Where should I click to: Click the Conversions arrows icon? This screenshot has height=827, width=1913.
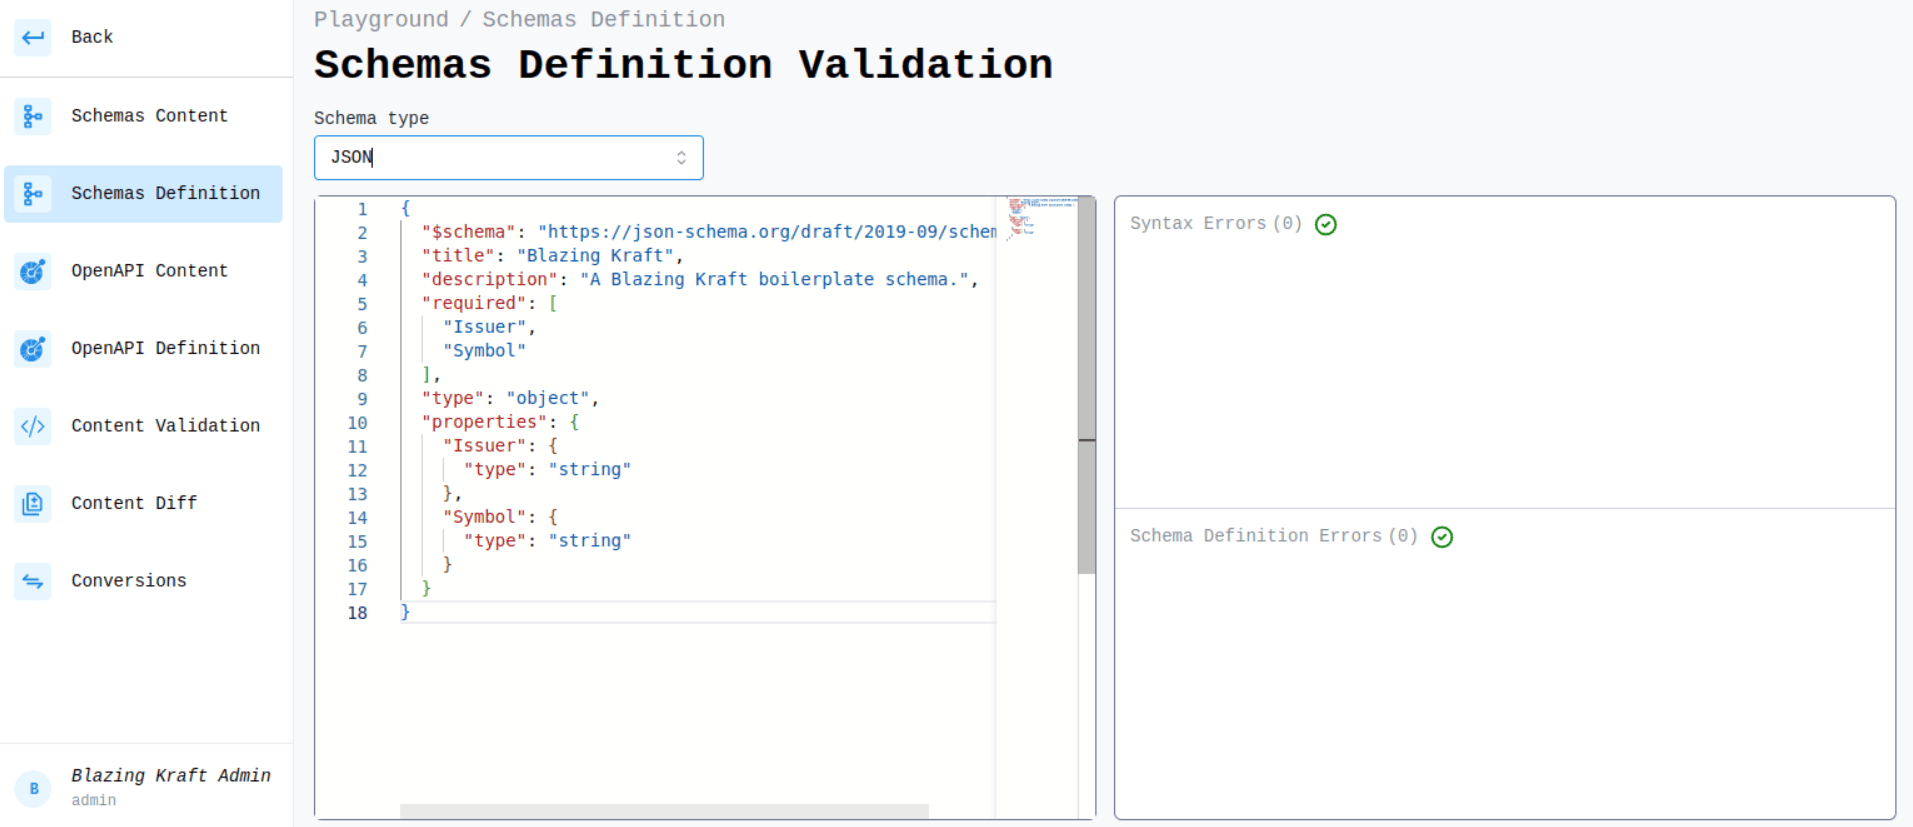(x=33, y=581)
